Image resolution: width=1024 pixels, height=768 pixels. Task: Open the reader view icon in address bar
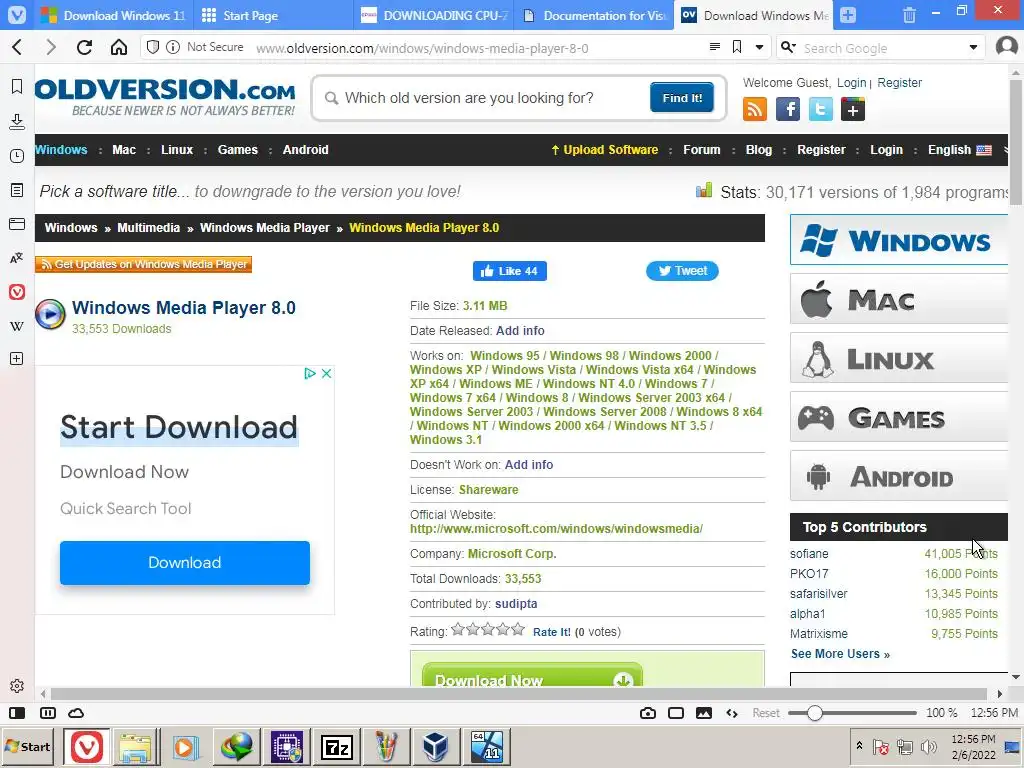[x=714, y=47]
